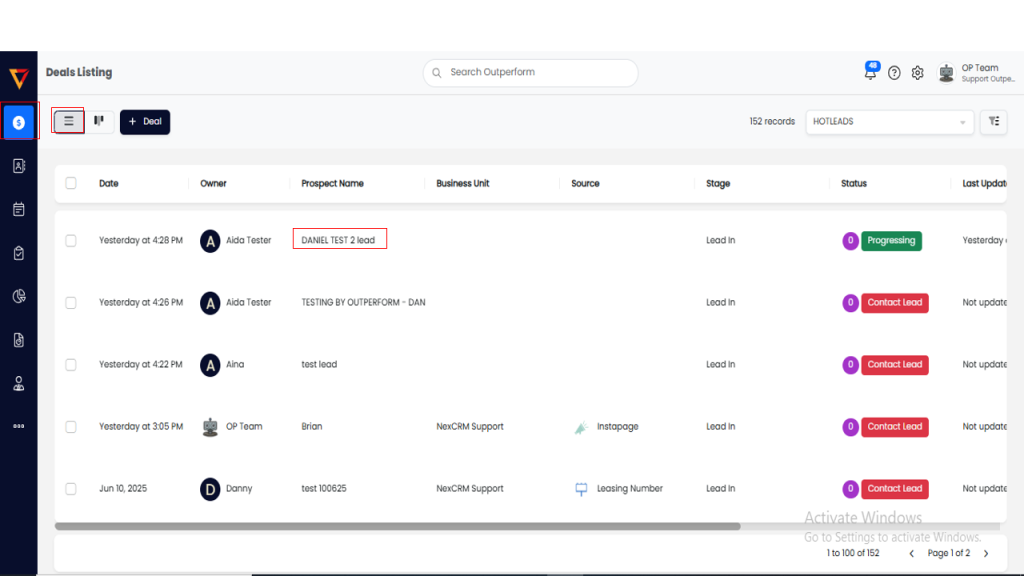Click the notifications bell icon
1024x576 pixels.
[x=870, y=73]
